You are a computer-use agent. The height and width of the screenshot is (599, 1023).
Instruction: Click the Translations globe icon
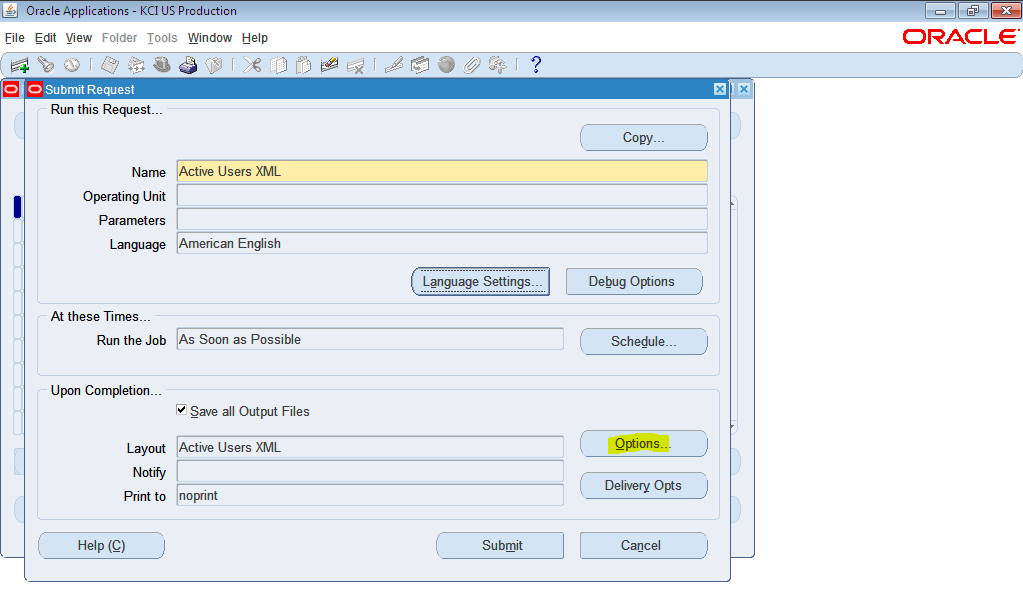[x=446, y=65]
